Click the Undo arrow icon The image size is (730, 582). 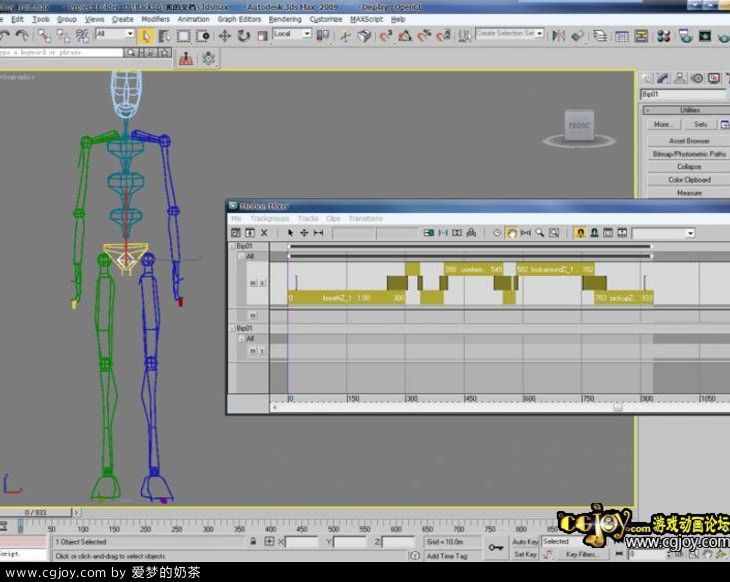pyautogui.click(x=5, y=35)
